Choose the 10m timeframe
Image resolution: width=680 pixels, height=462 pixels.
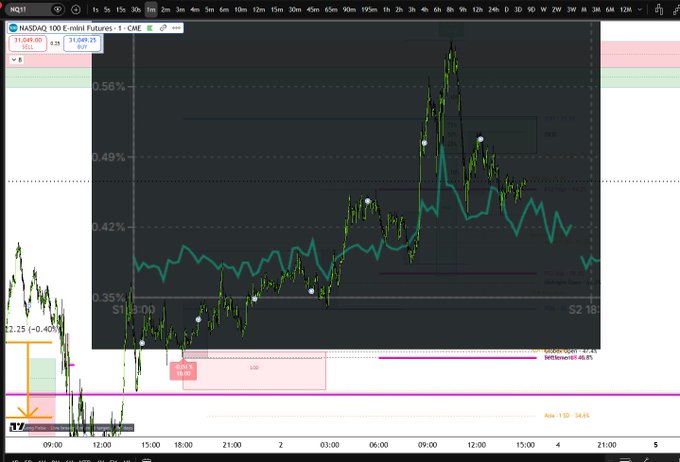[240, 9]
